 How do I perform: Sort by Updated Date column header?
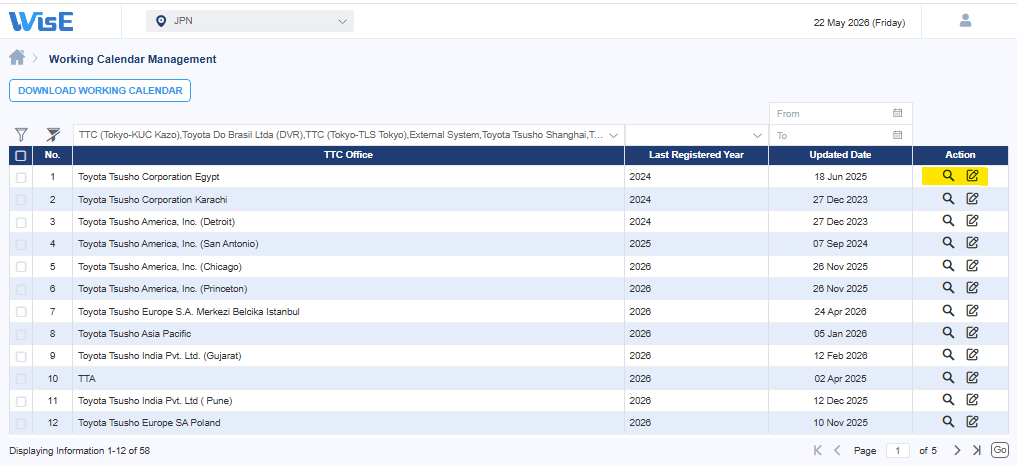coord(841,154)
